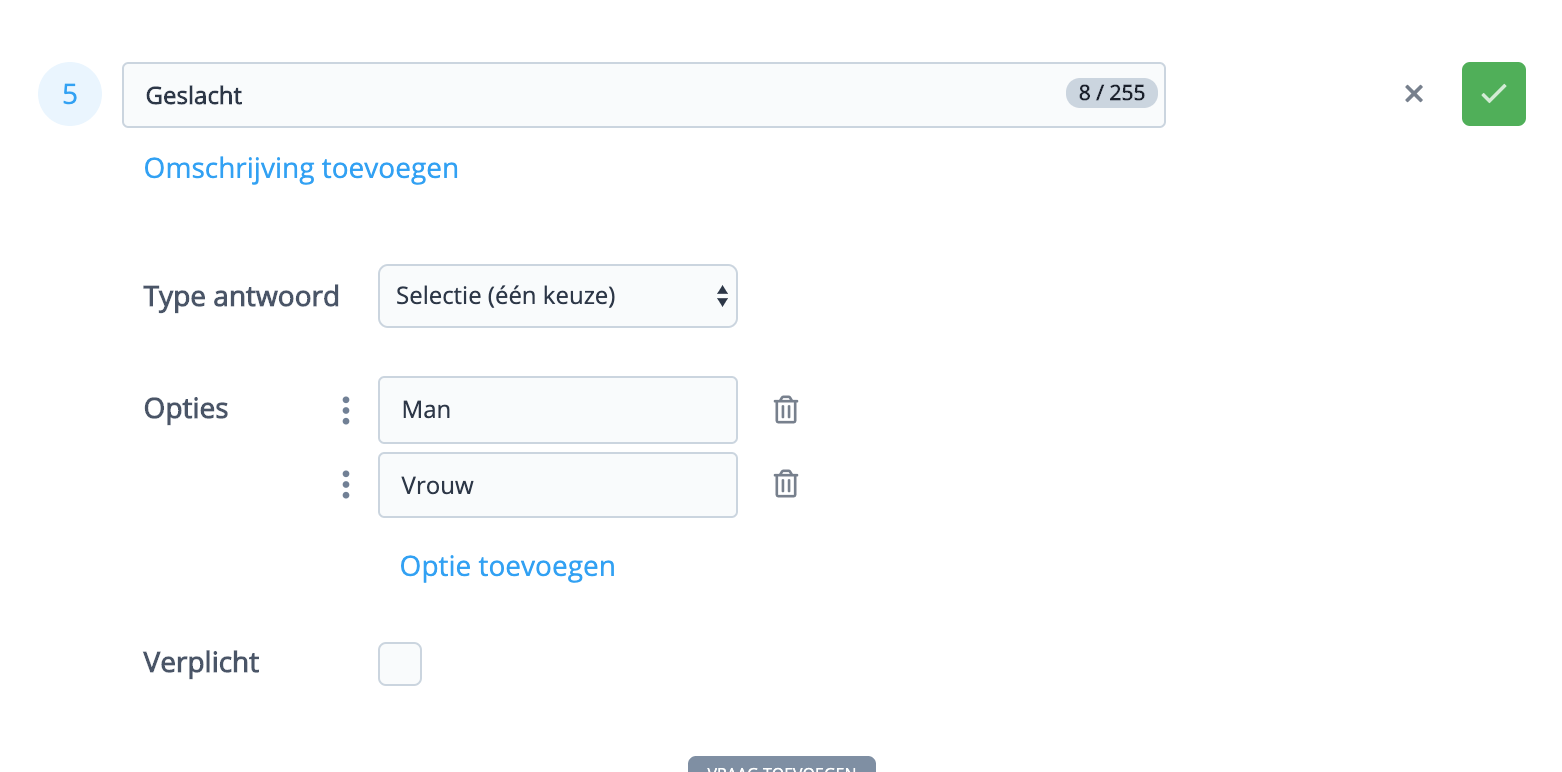Click into the Vrouw option field
This screenshot has width=1562, height=772.
tap(557, 485)
